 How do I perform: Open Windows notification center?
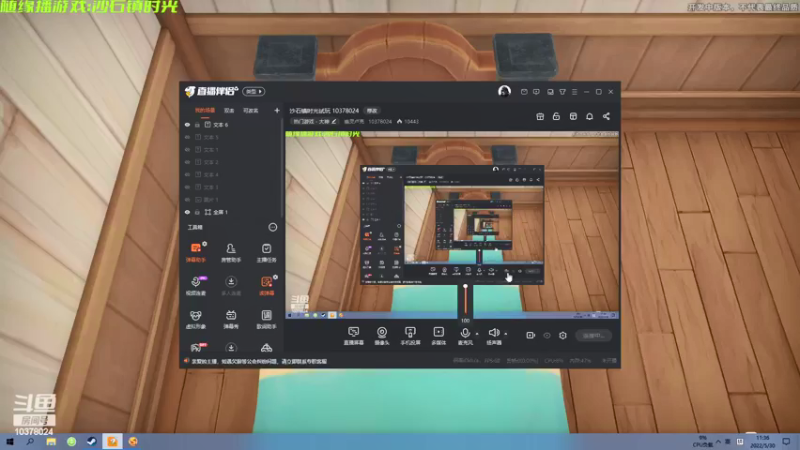786,441
